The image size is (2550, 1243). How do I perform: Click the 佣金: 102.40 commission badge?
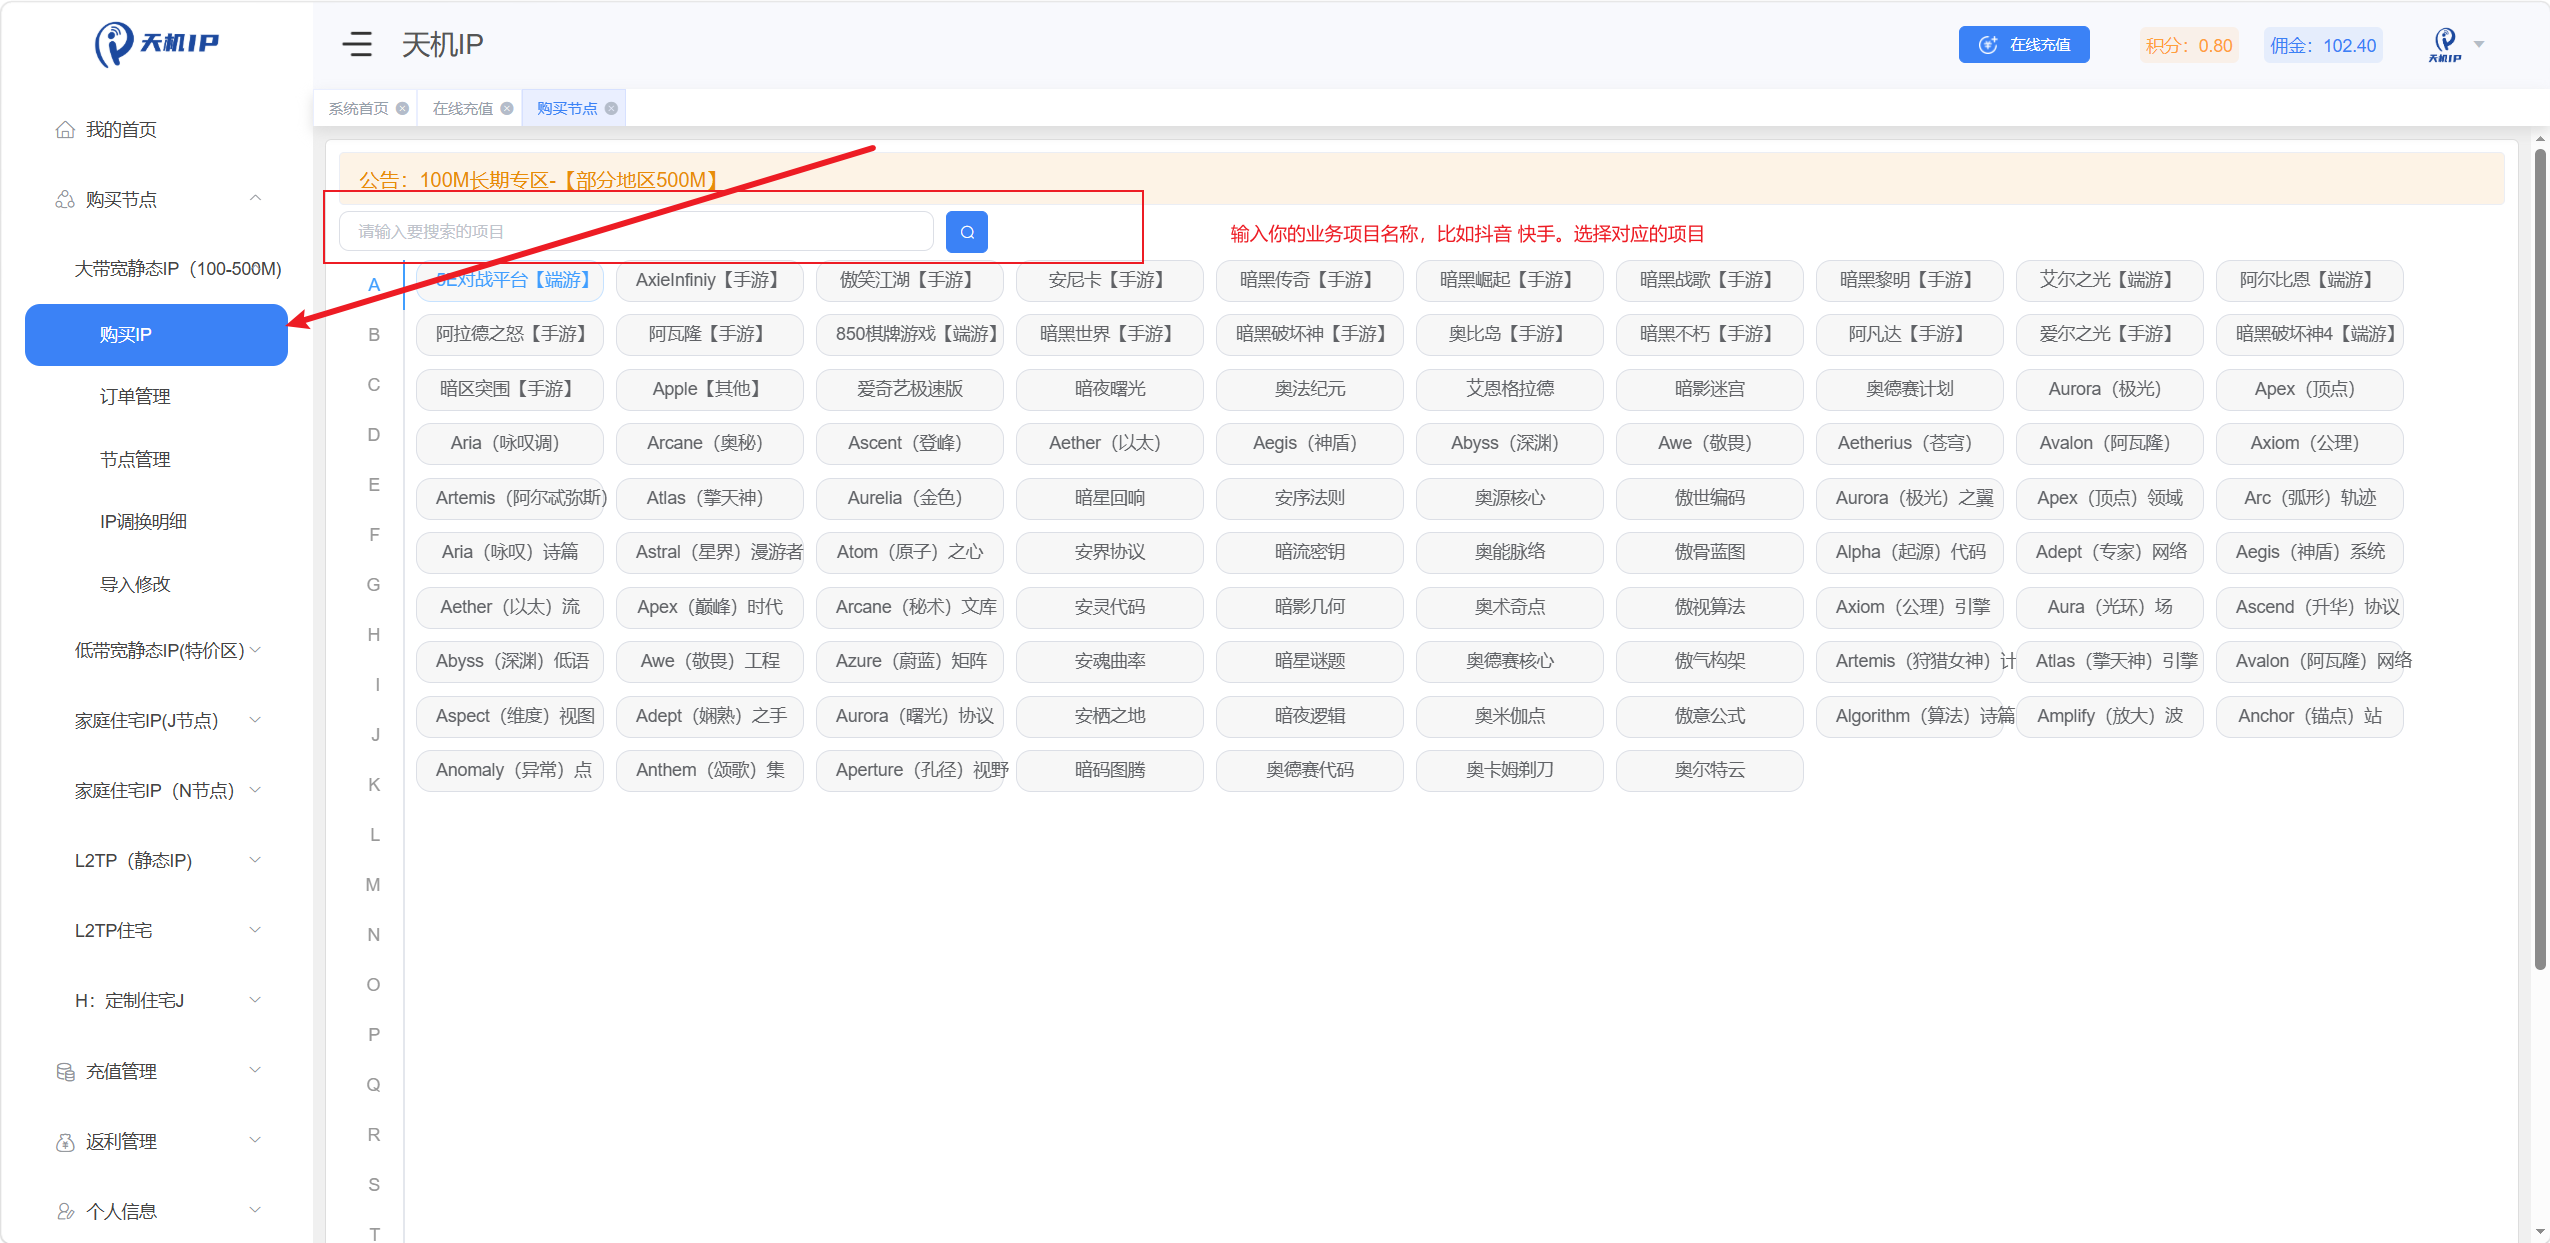pyautogui.click(x=2323, y=46)
